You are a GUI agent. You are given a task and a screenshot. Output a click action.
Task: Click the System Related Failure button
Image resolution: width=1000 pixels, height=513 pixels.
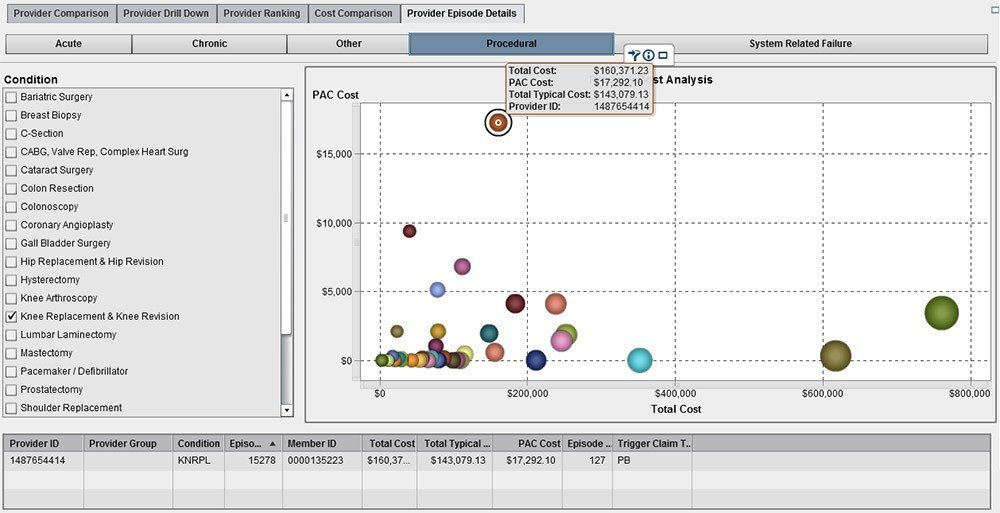800,44
